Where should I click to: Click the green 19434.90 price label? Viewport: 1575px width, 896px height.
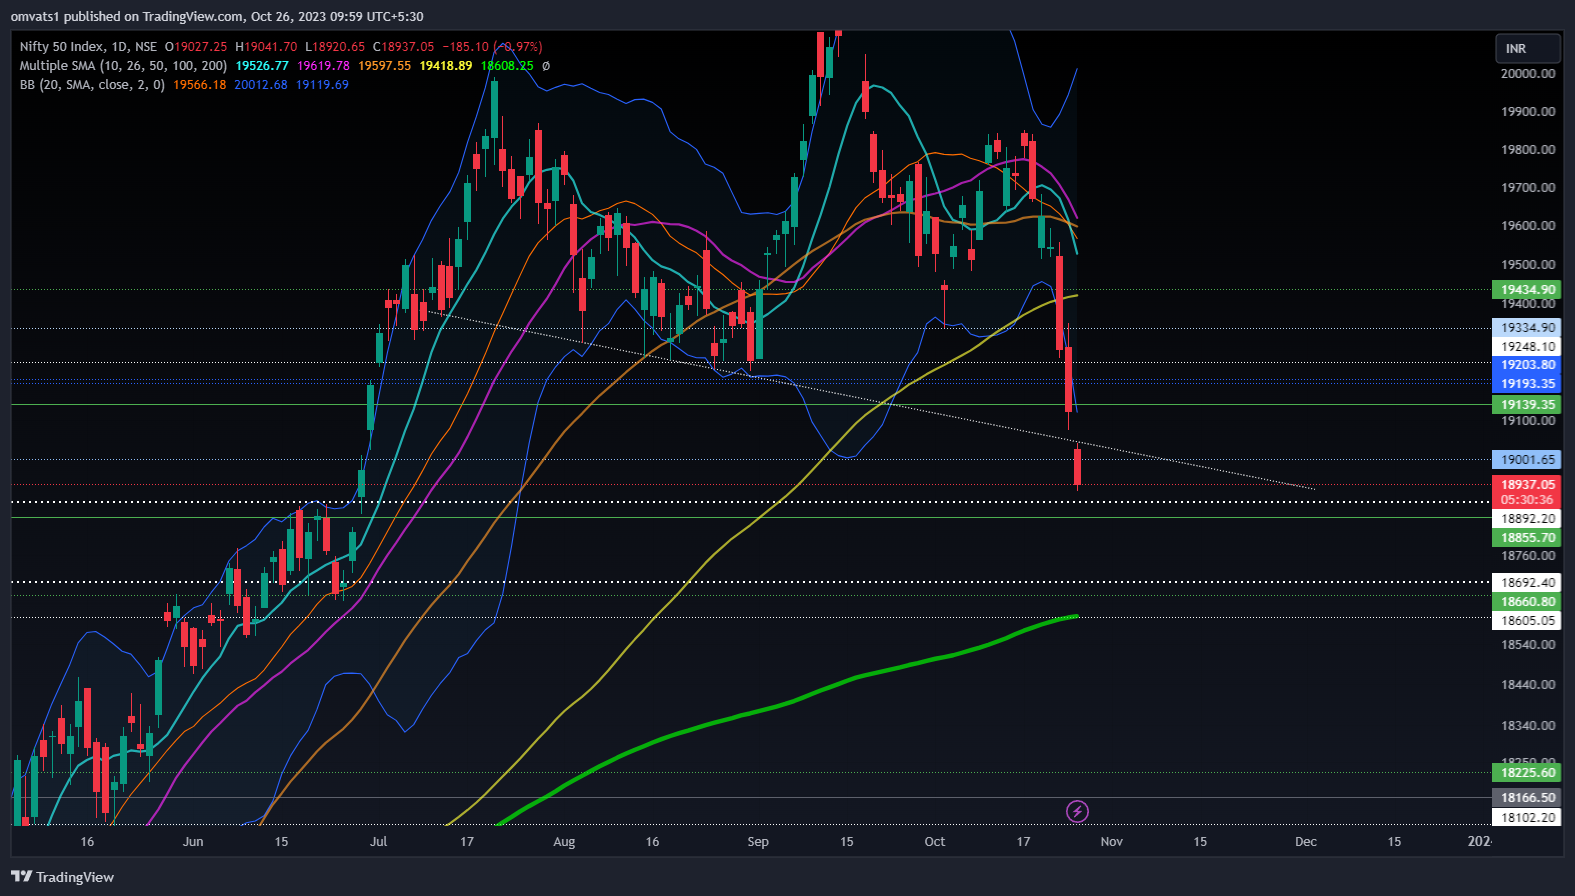(1527, 290)
